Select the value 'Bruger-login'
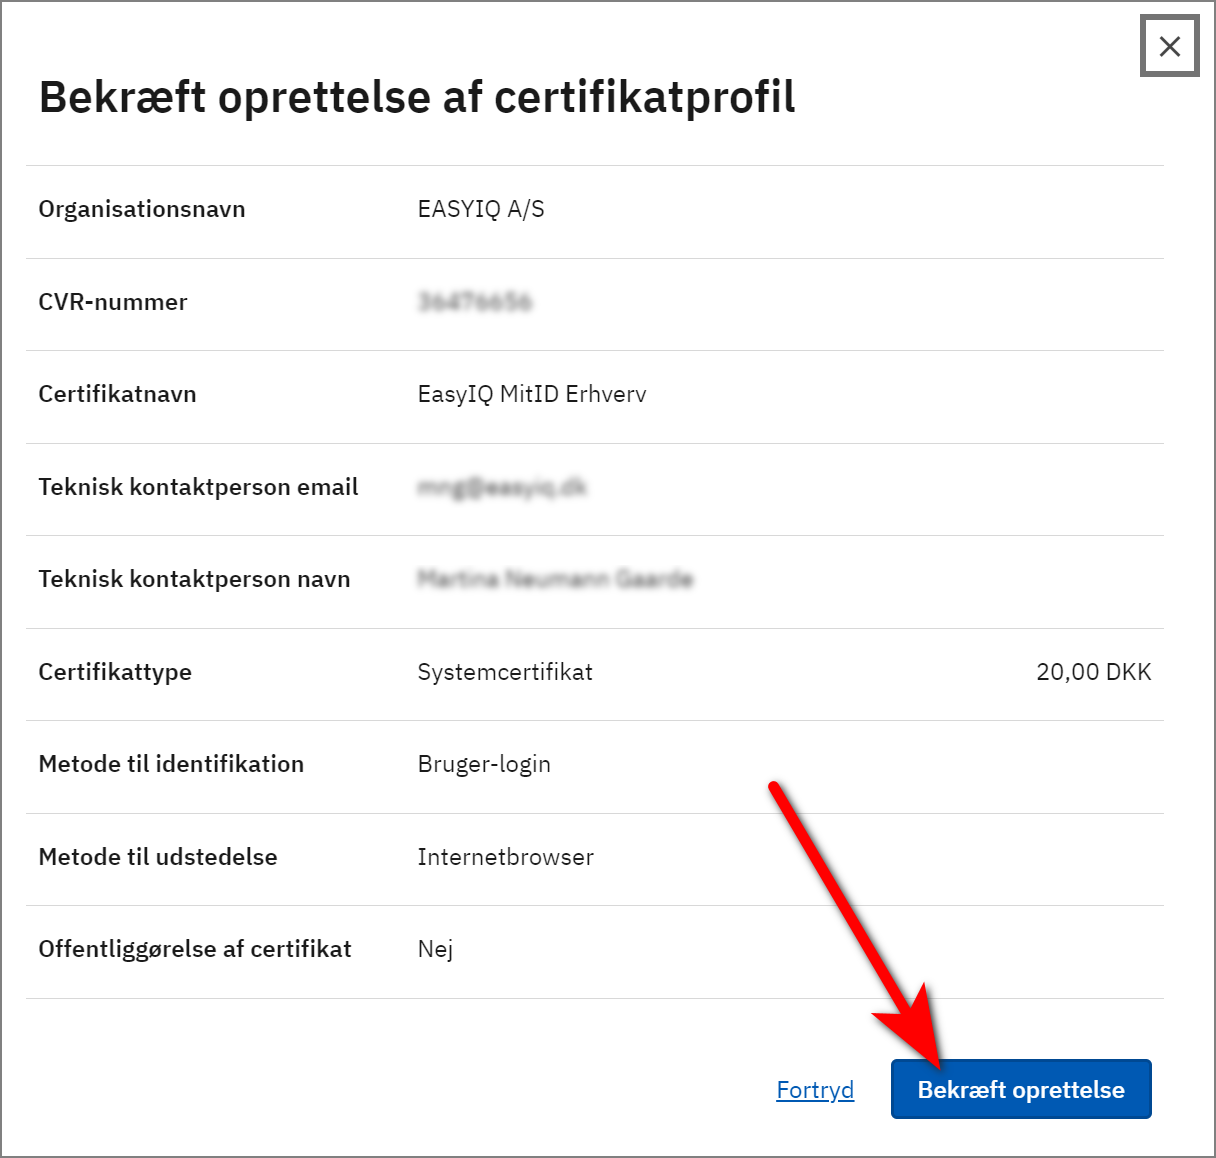The height and width of the screenshot is (1158, 1216). coord(484,764)
